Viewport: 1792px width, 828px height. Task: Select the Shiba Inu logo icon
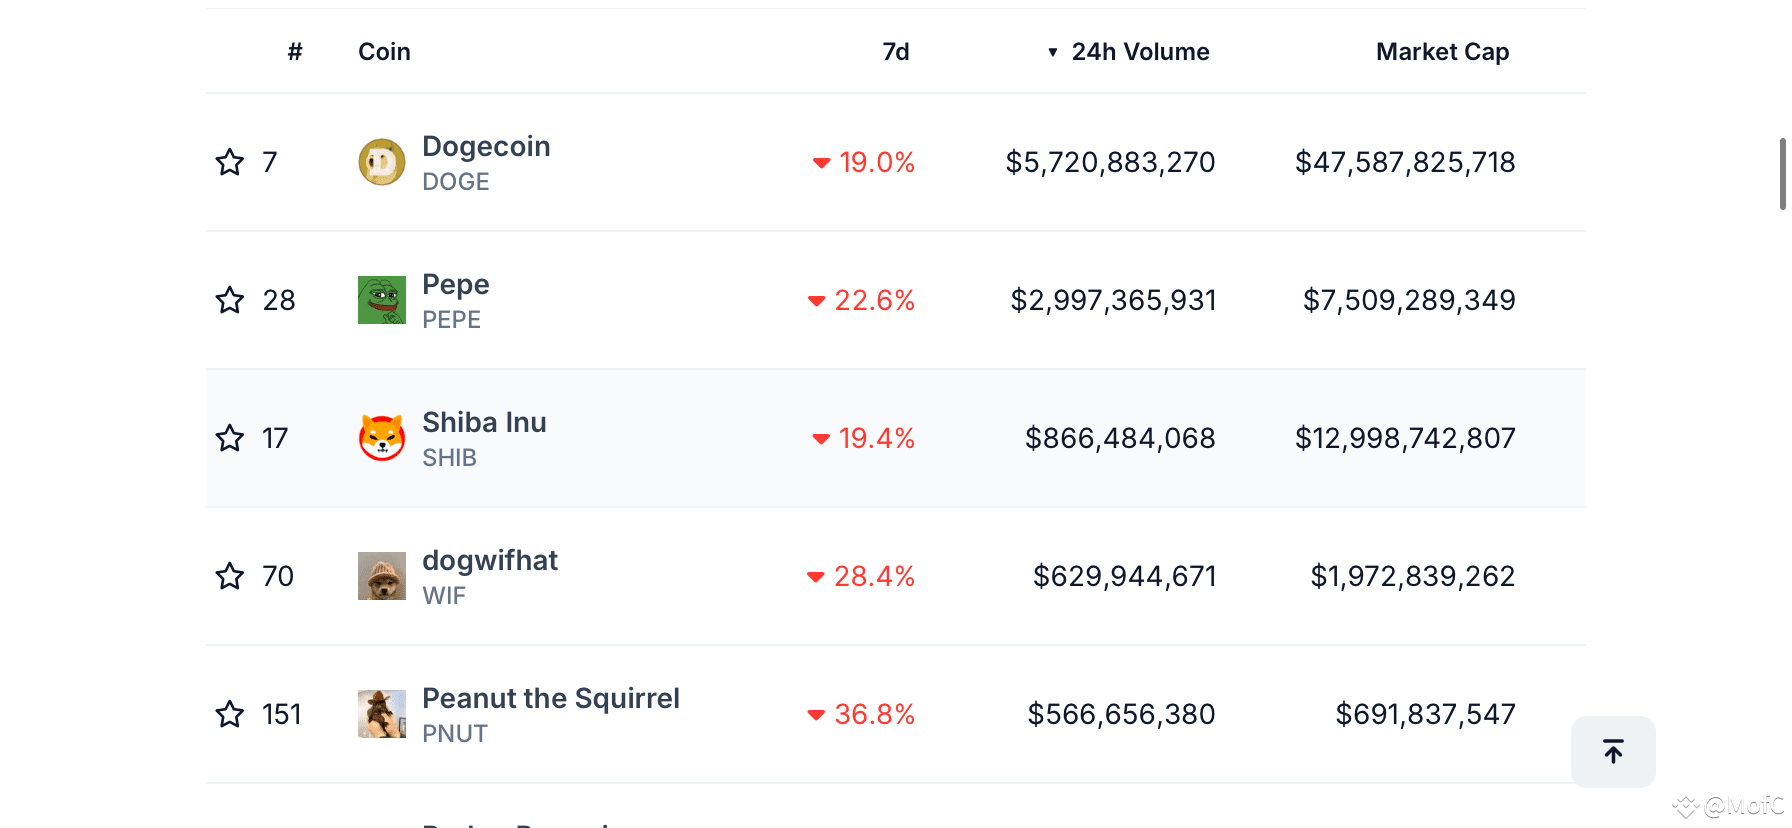[382, 438]
